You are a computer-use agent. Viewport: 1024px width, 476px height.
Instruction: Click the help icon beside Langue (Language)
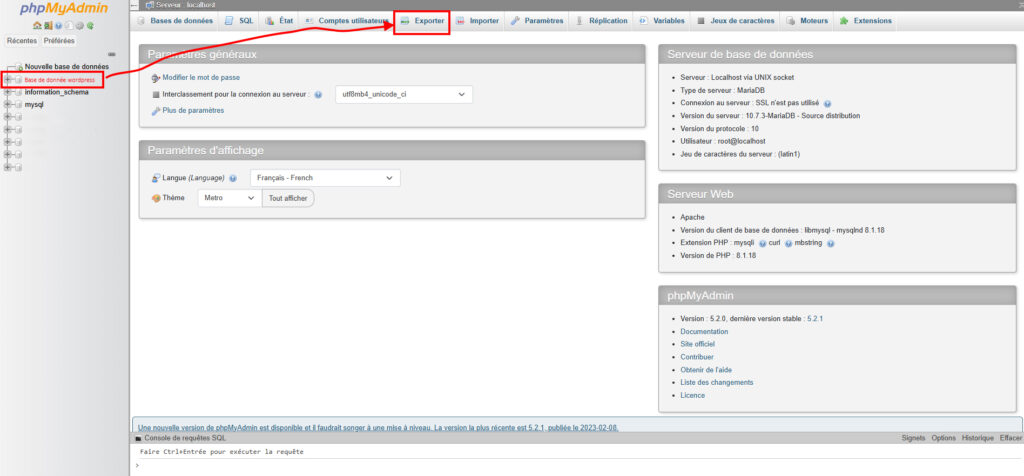pyautogui.click(x=234, y=178)
